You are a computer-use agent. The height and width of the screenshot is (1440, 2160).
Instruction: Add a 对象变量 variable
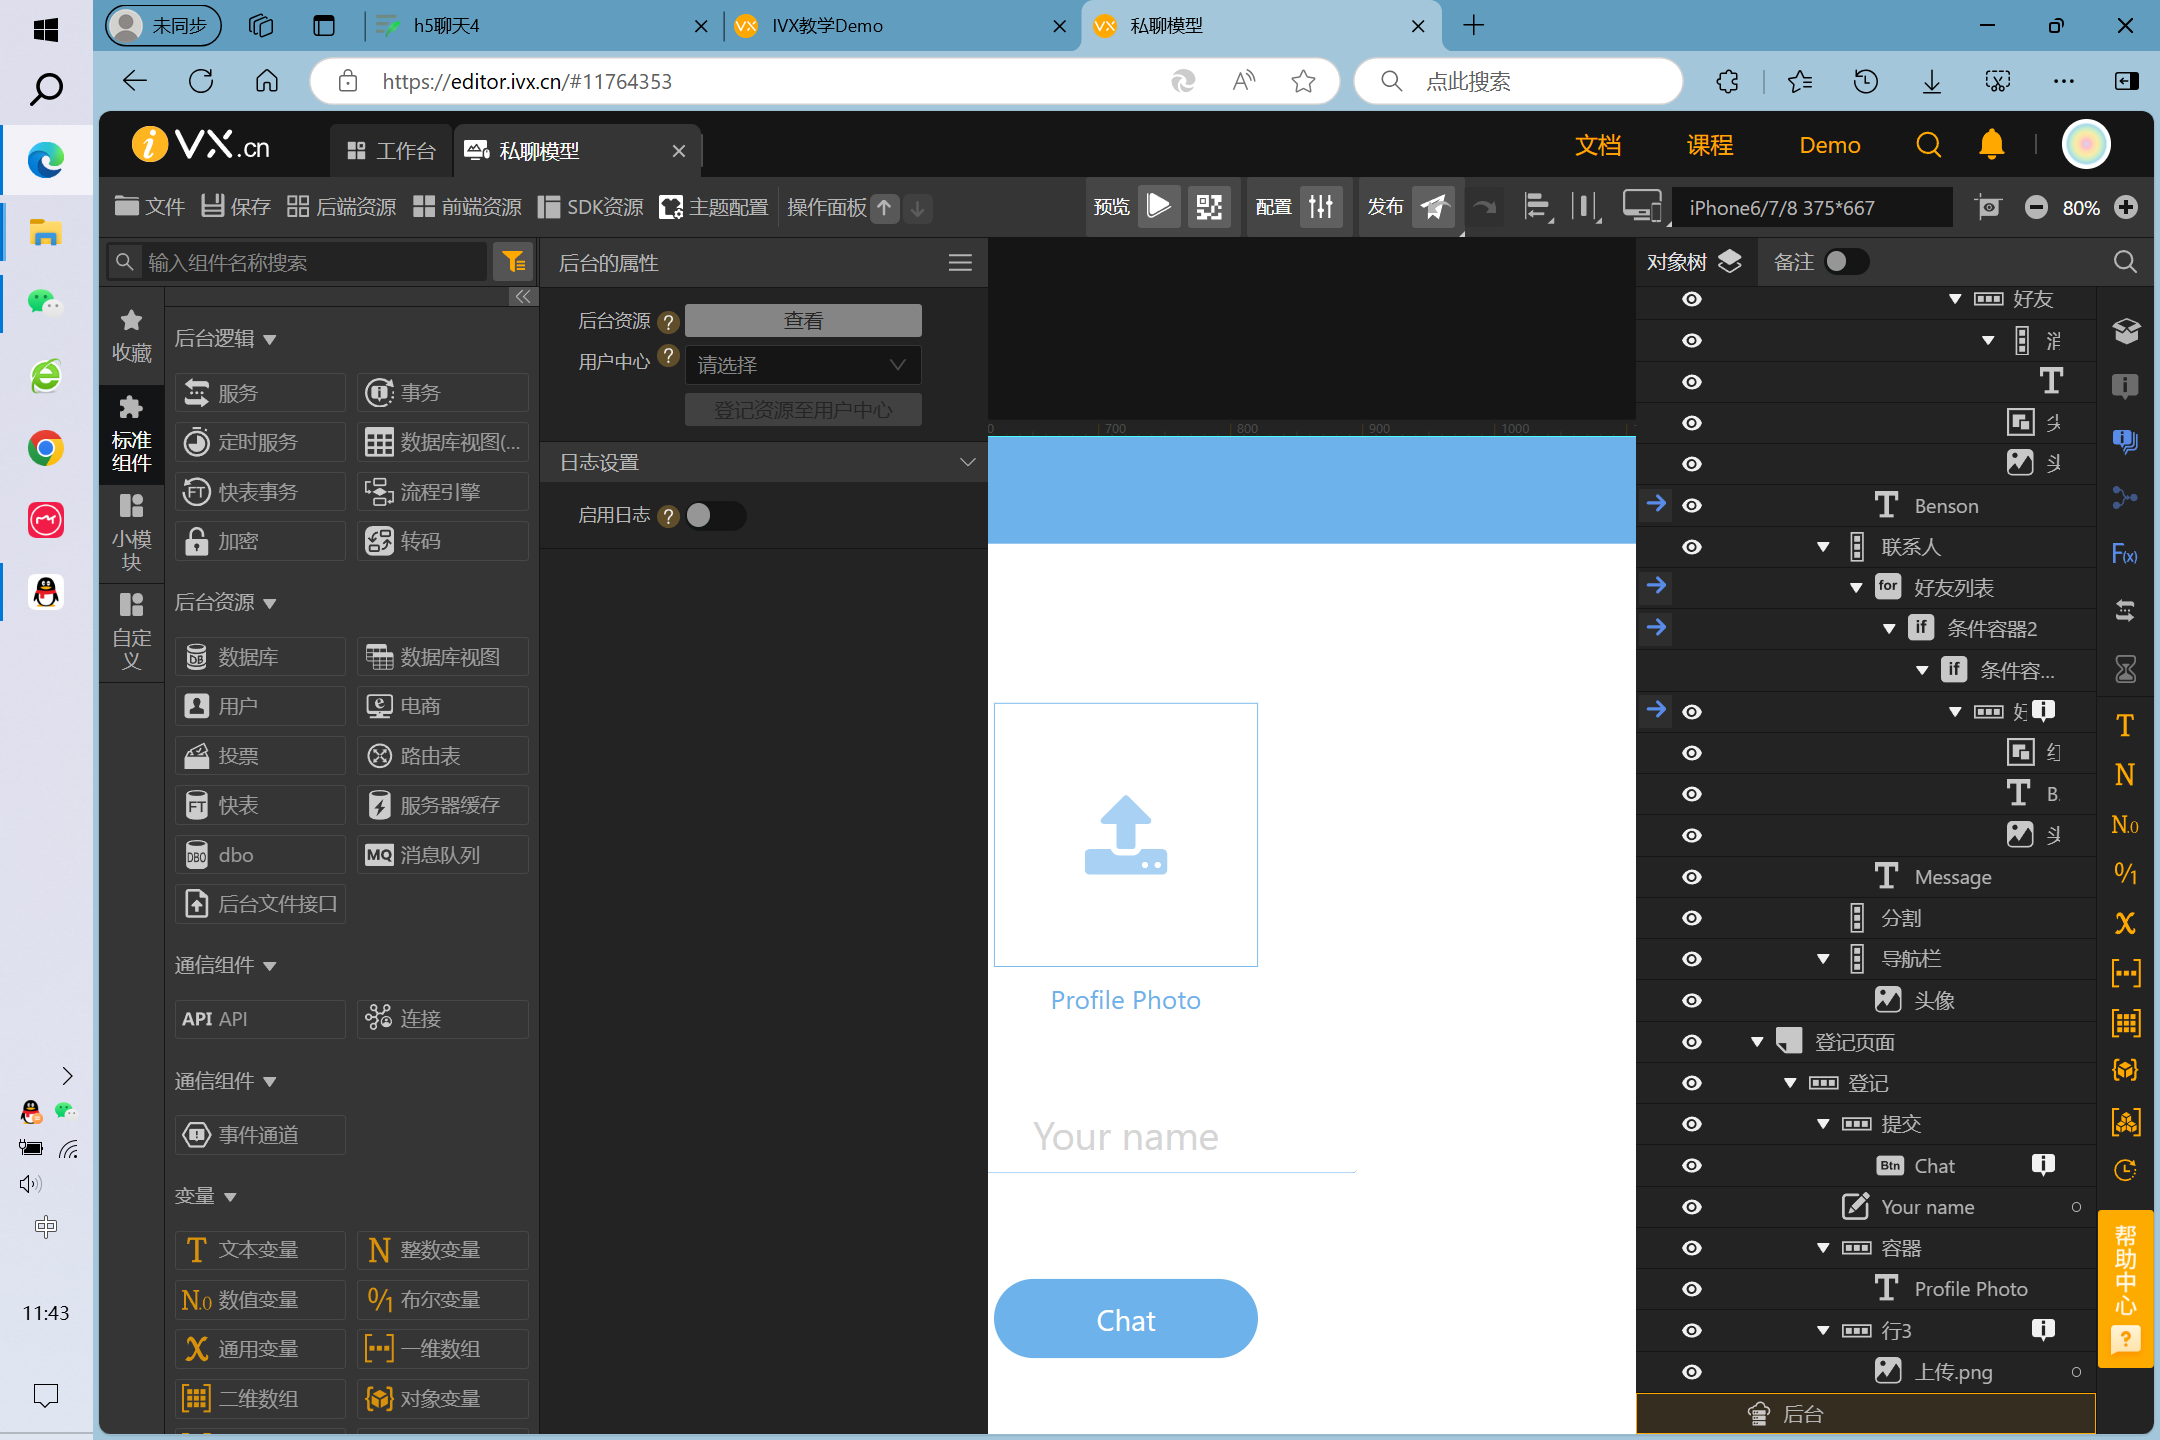coord(443,1399)
